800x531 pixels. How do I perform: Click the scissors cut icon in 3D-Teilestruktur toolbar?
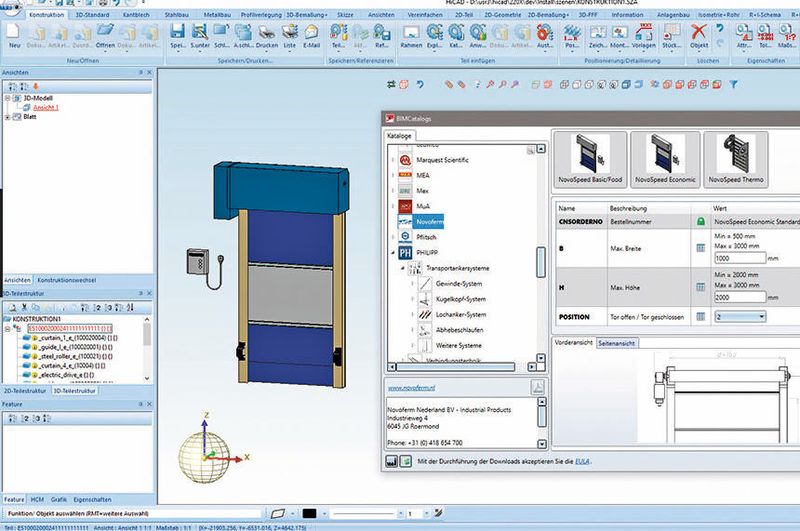23,308
